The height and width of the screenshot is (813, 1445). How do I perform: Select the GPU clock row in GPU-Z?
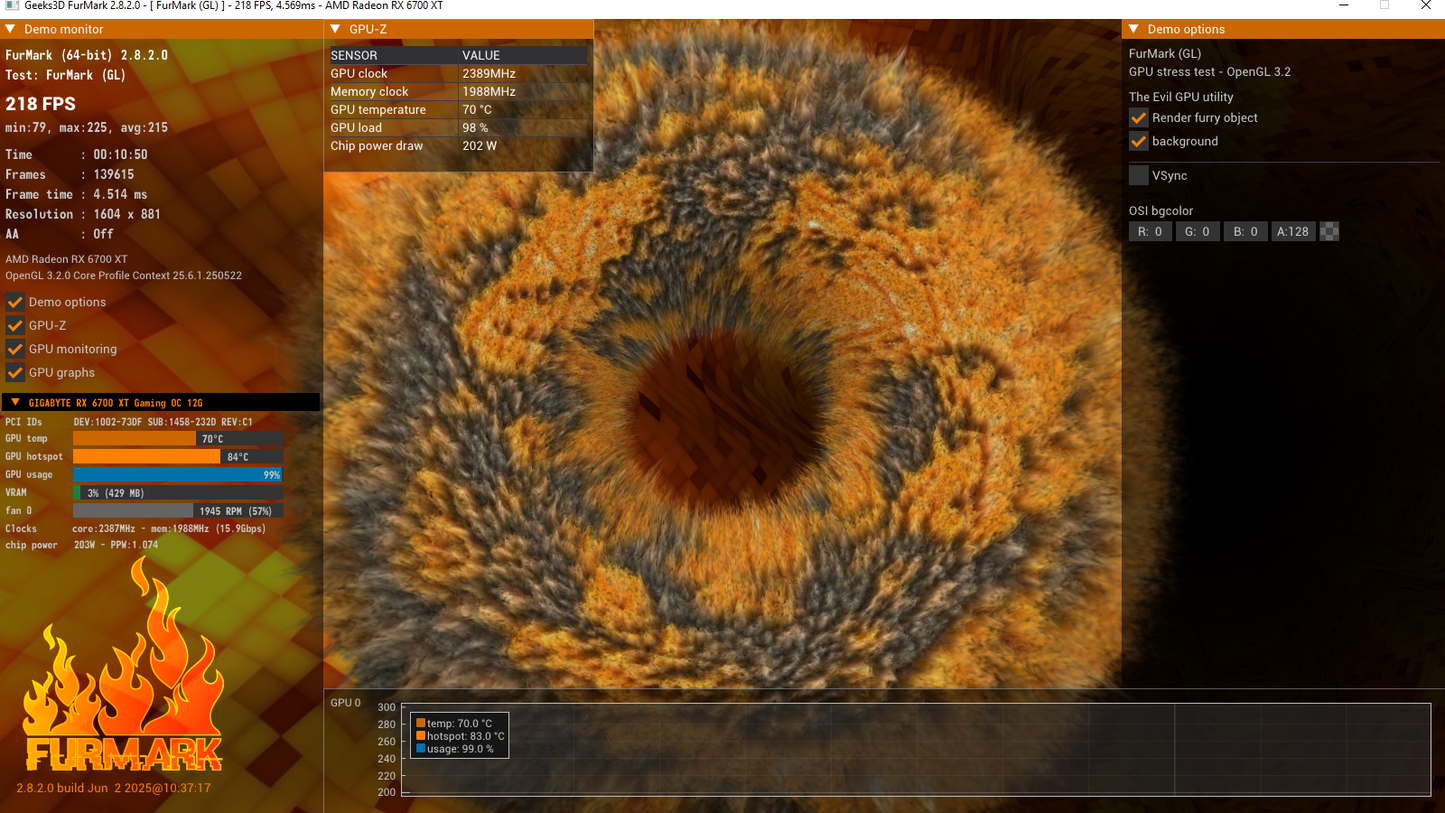coord(458,73)
